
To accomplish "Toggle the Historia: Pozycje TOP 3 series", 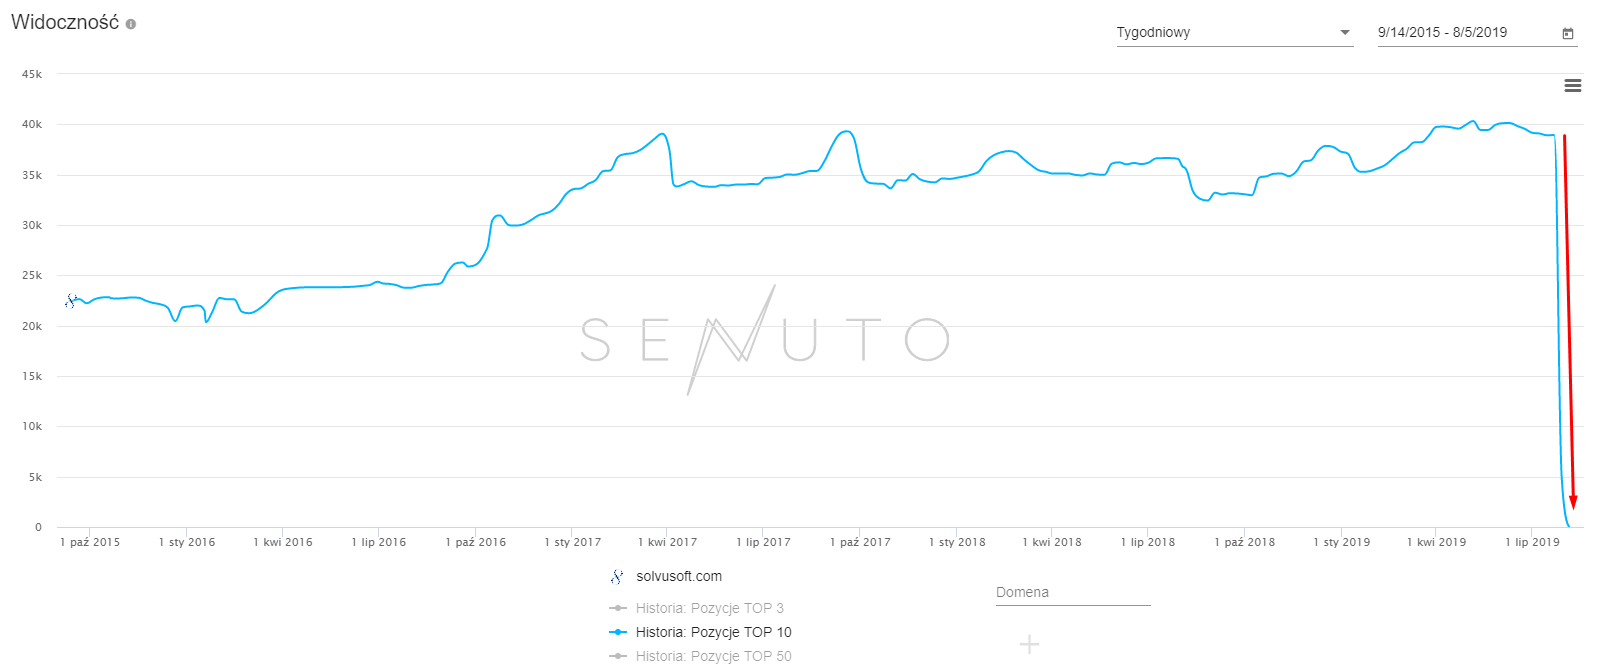I will pyautogui.click(x=709, y=608).
